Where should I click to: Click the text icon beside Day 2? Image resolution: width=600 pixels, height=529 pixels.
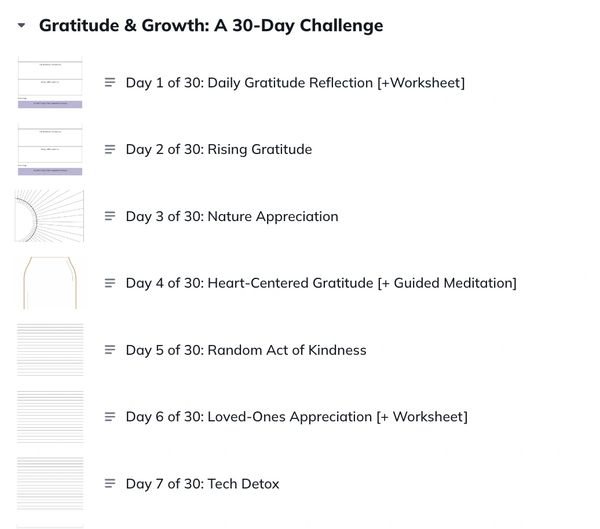pos(111,150)
